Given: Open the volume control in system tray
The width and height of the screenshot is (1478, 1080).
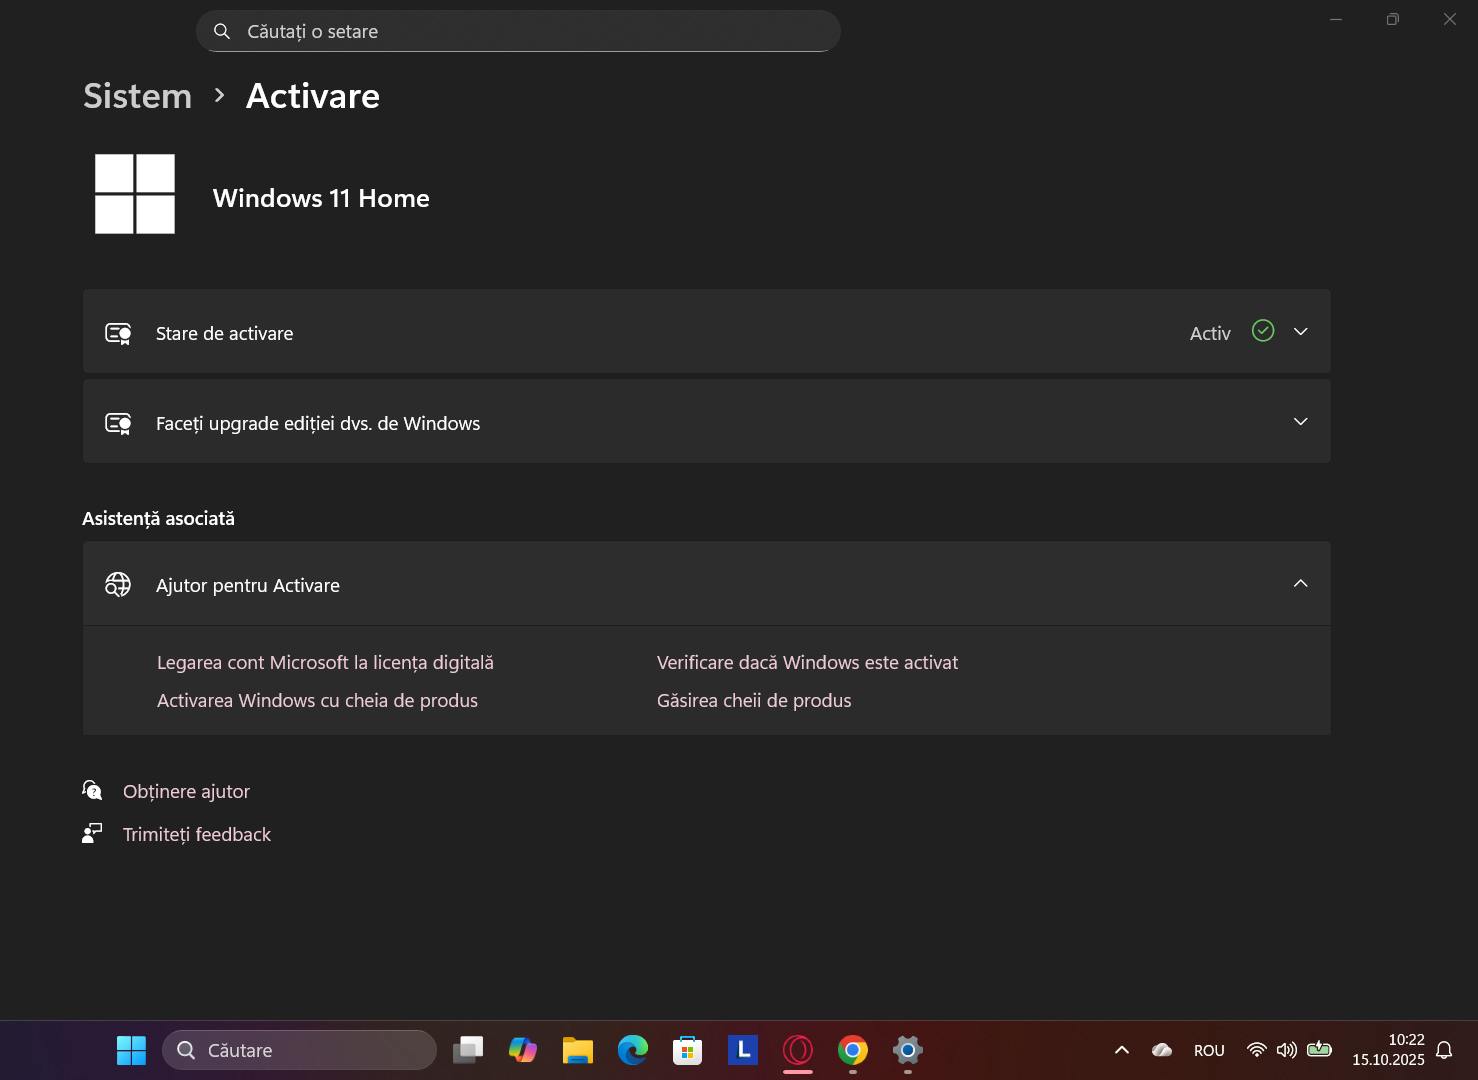Looking at the screenshot, I should (1286, 1050).
